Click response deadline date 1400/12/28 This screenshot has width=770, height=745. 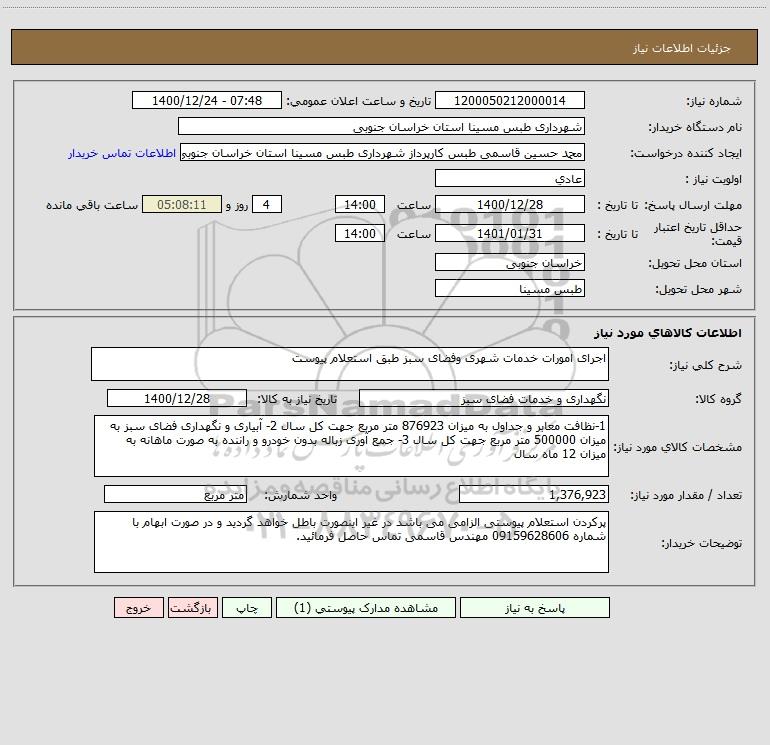click(510, 204)
